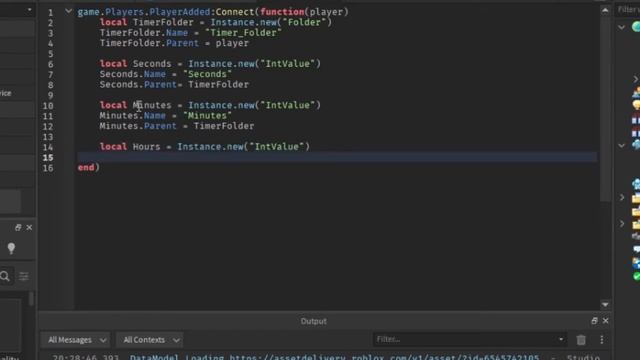
Task: Click the lightbulb icon in the left panel
Action: (x=11, y=248)
